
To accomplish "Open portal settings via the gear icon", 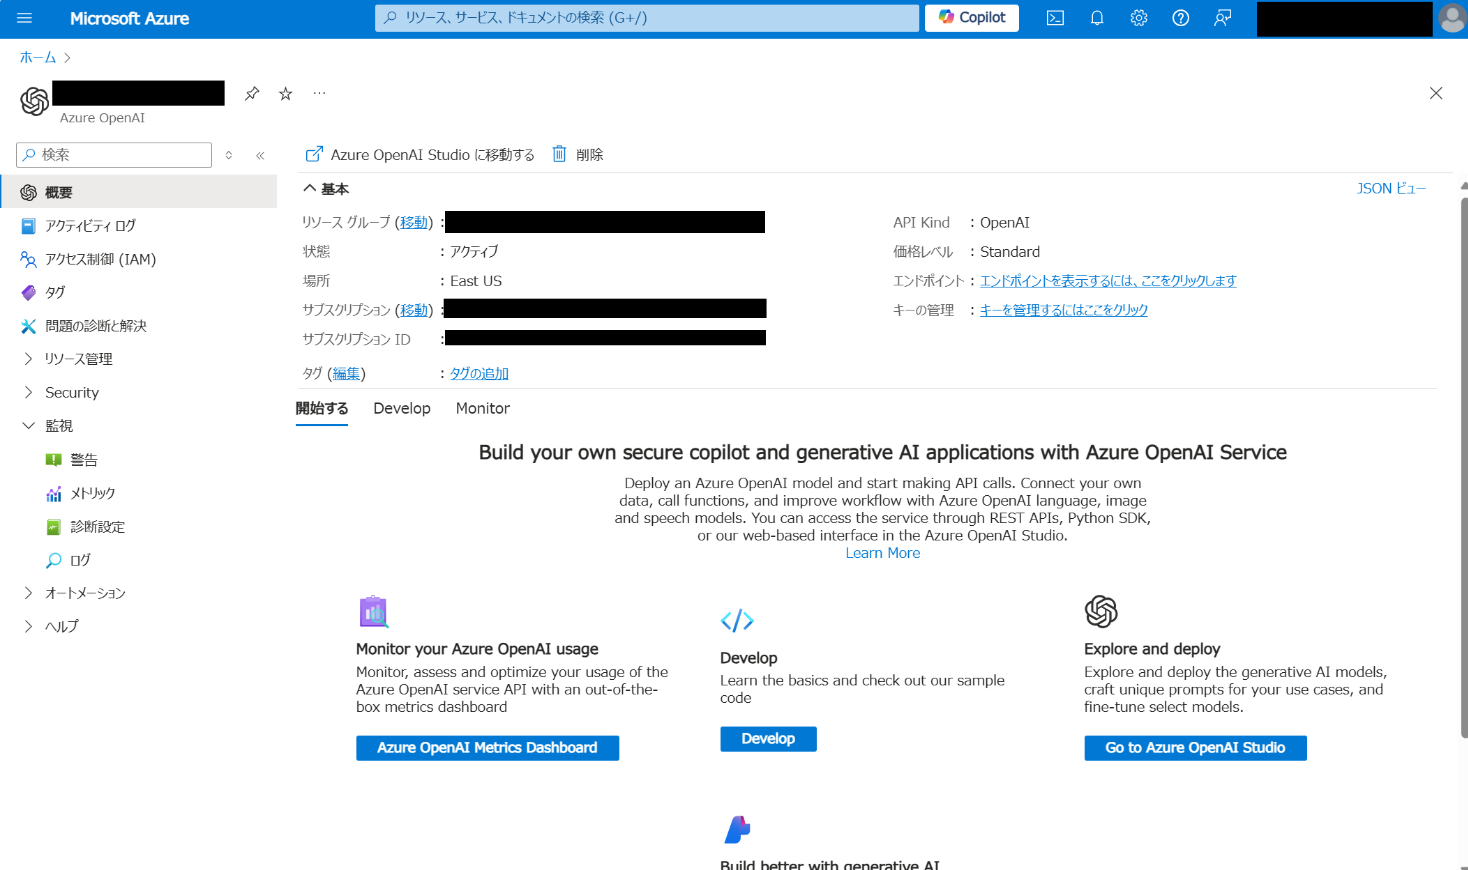I will click(x=1138, y=18).
